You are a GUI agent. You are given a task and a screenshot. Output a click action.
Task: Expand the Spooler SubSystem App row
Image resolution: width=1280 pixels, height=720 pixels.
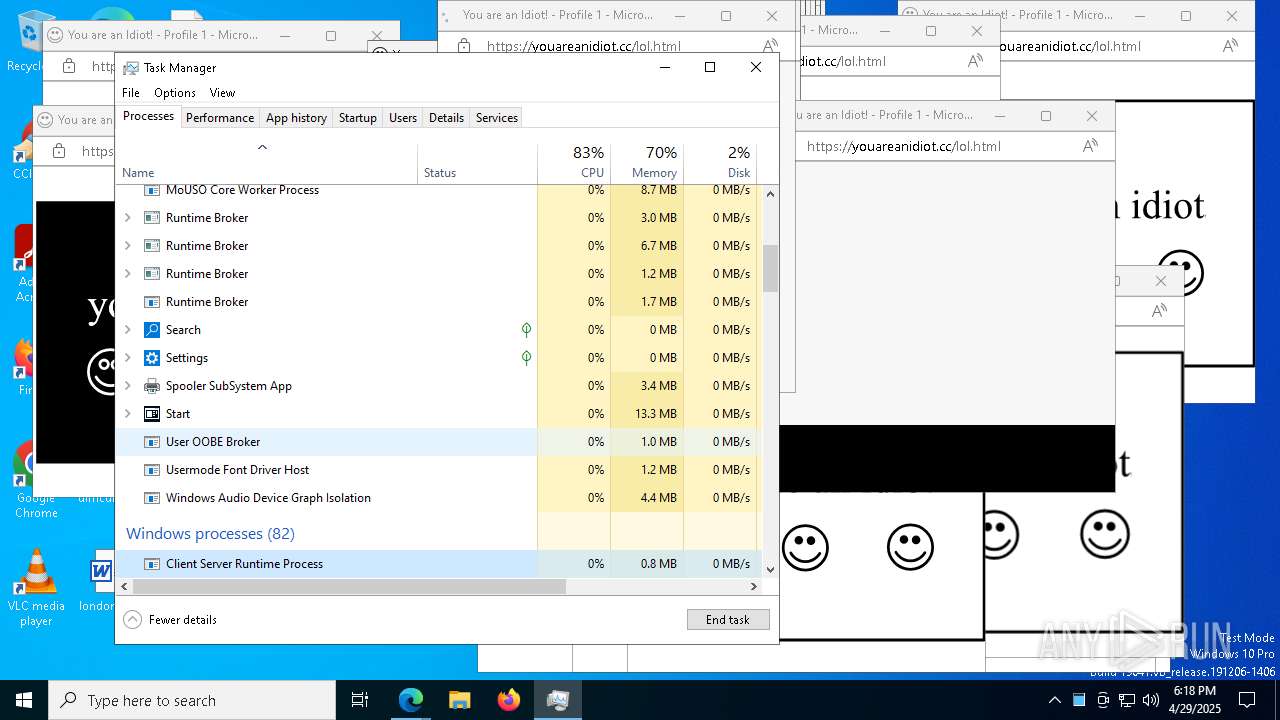[127, 385]
